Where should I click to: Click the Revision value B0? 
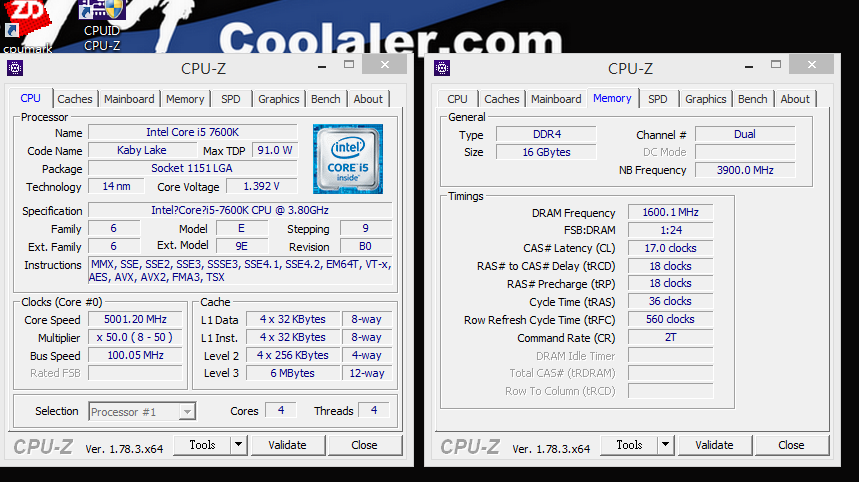pos(366,246)
